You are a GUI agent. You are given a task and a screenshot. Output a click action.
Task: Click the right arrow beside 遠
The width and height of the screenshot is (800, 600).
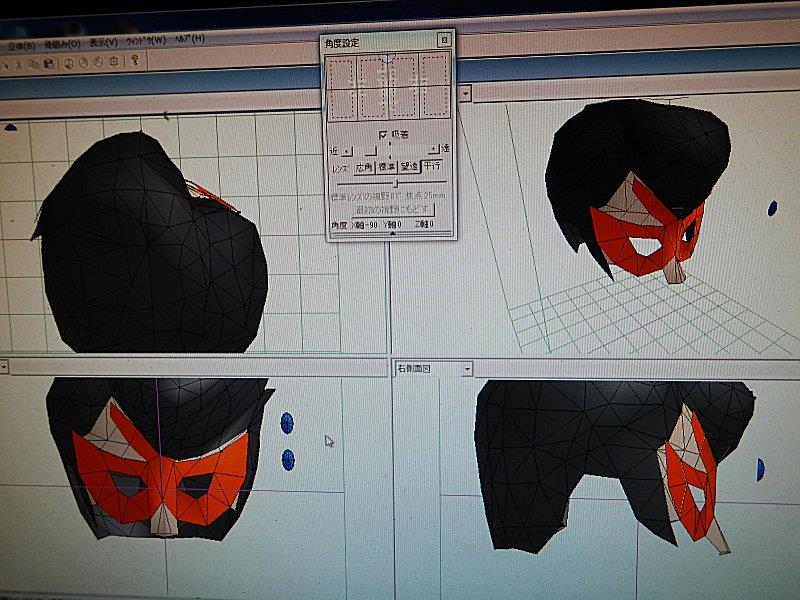point(434,149)
